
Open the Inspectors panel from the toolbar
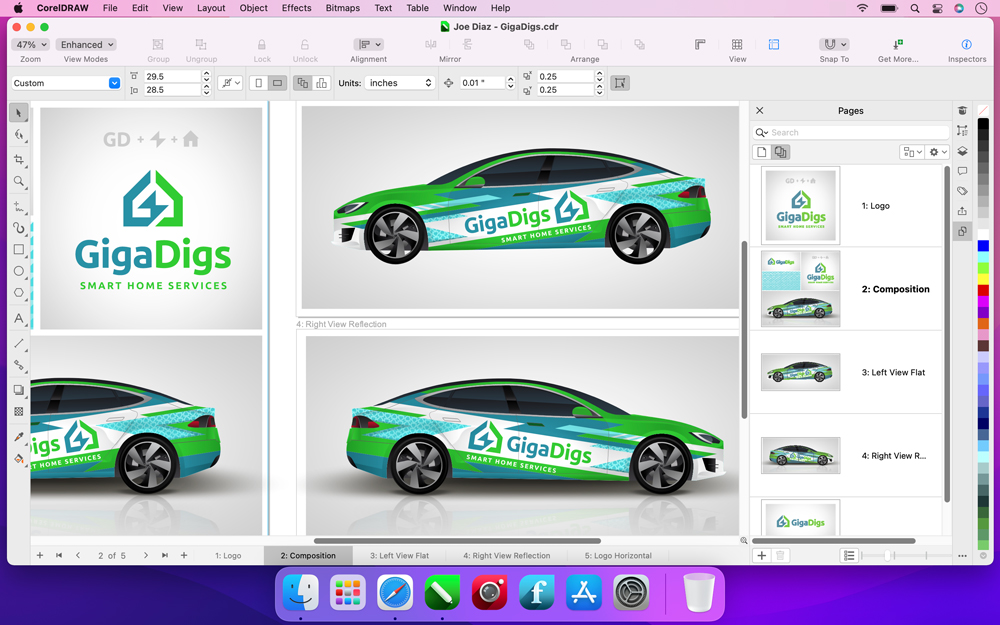966,45
